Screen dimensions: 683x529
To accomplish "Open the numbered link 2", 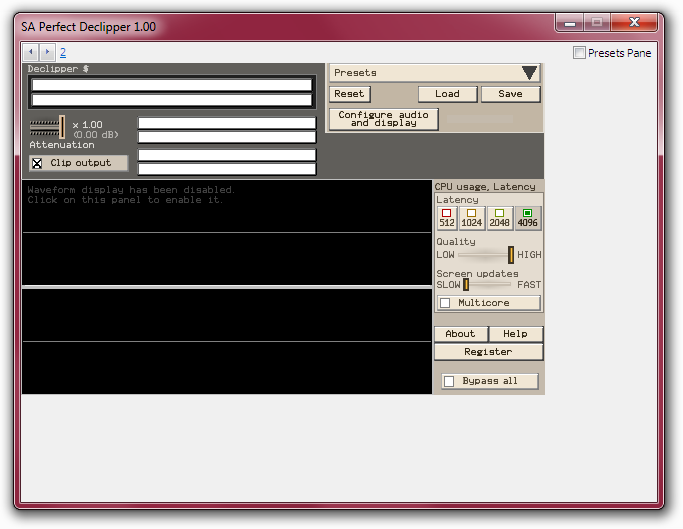I will [63, 53].
